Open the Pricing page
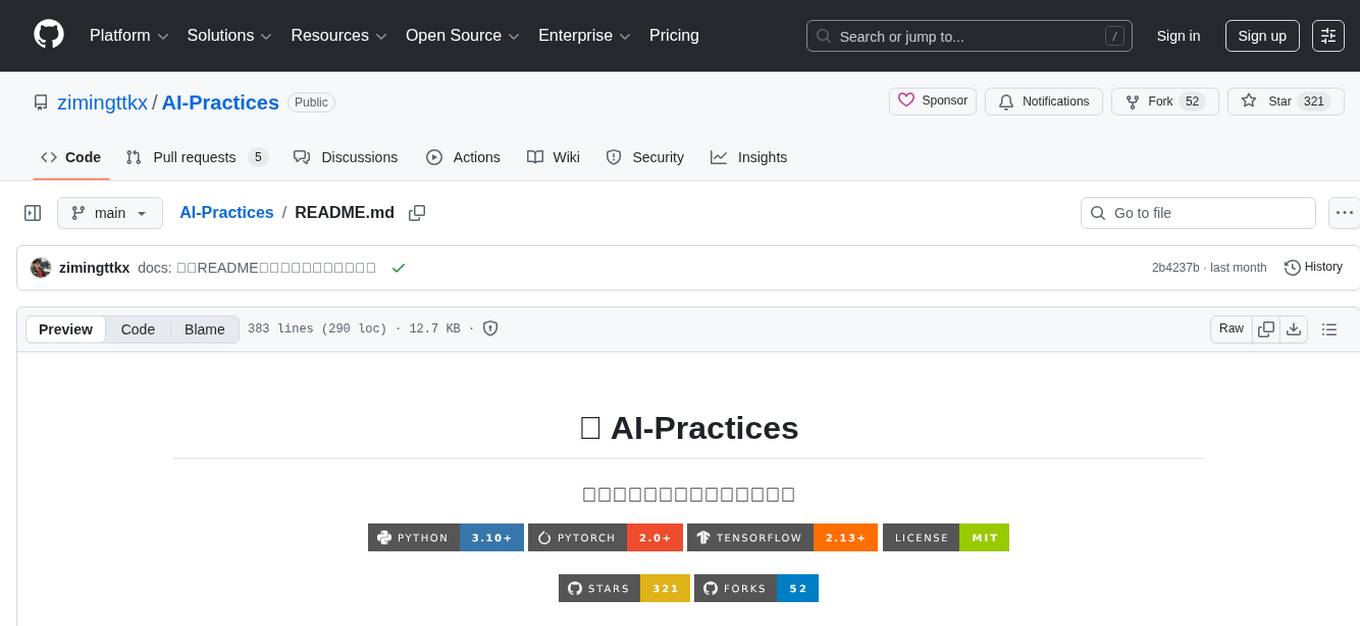 point(674,35)
